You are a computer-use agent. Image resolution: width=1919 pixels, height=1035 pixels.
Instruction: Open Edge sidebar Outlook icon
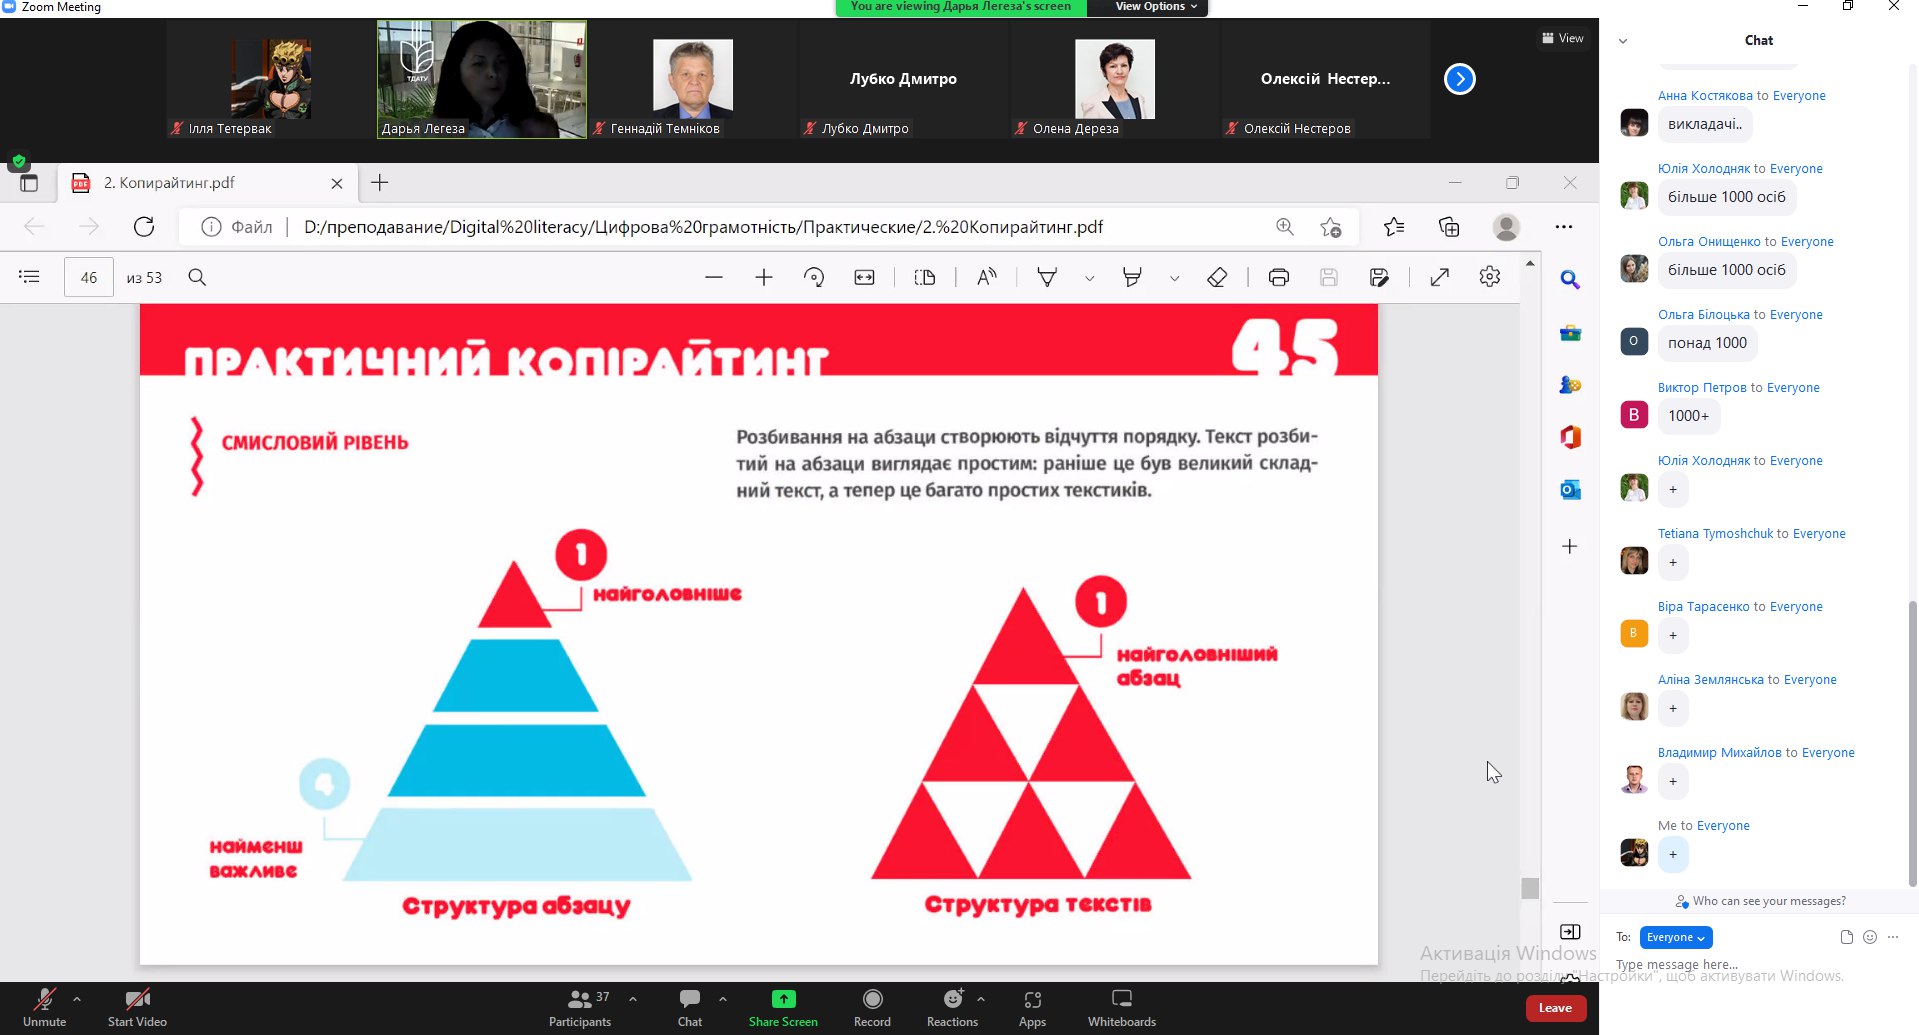pos(1570,489)
